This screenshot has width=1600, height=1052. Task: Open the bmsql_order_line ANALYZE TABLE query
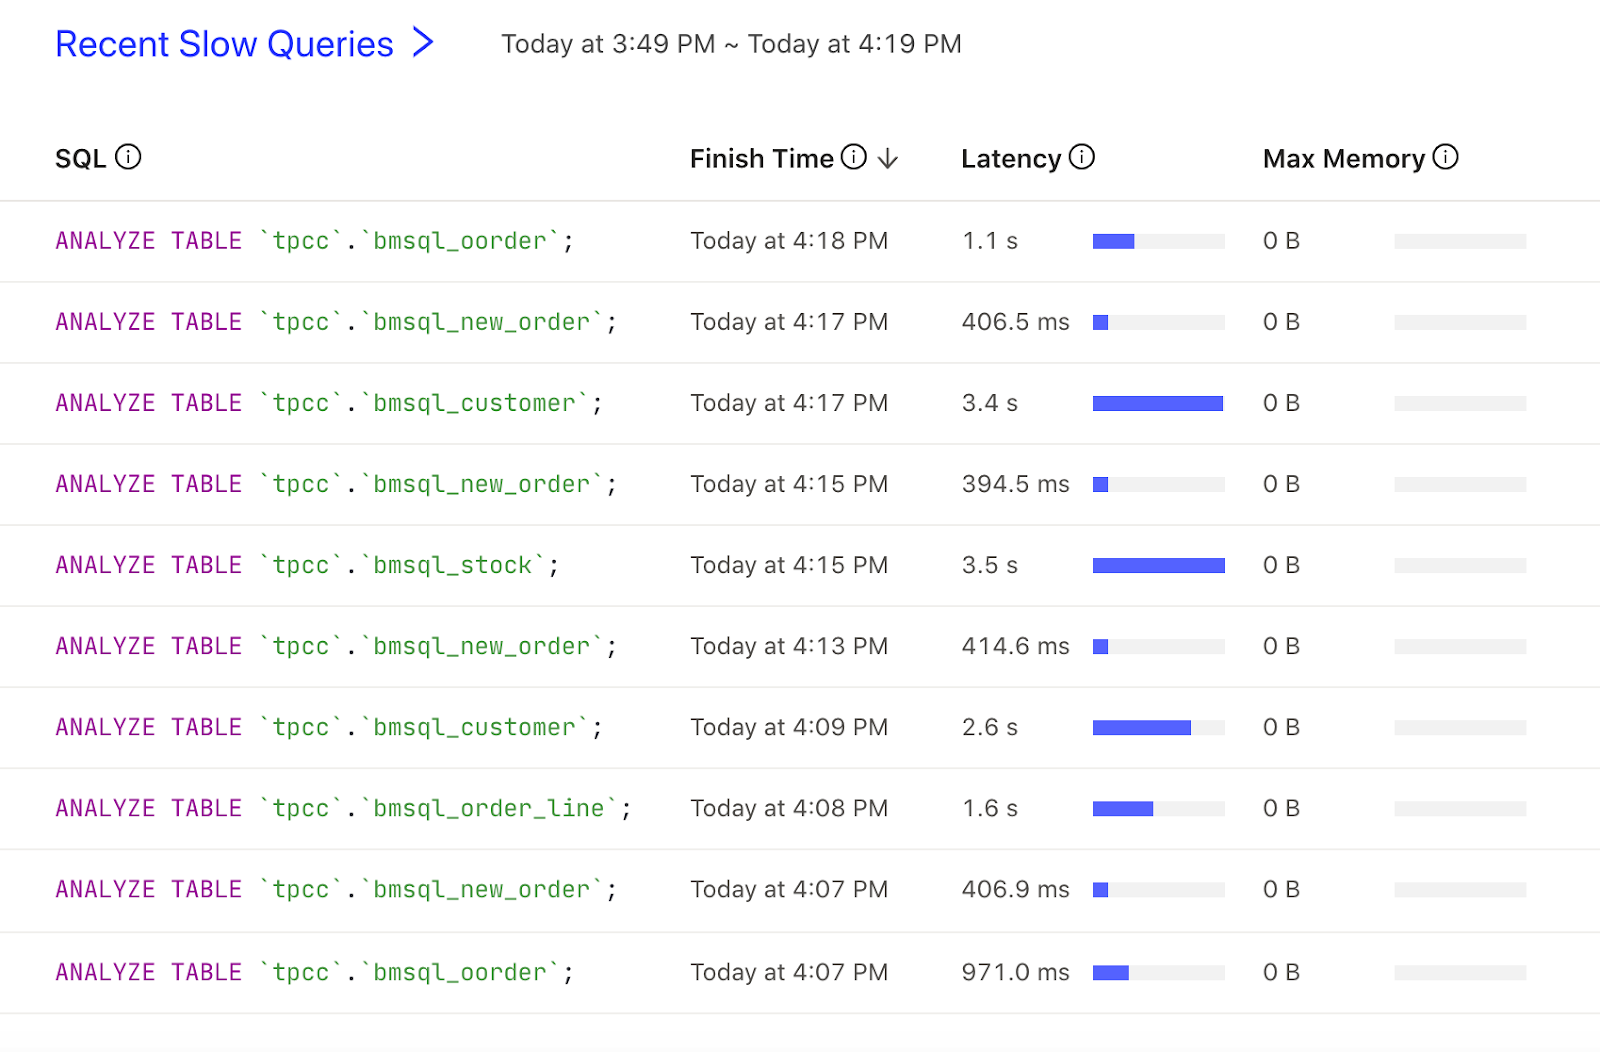pyautogui.click(x=343, y=808)
